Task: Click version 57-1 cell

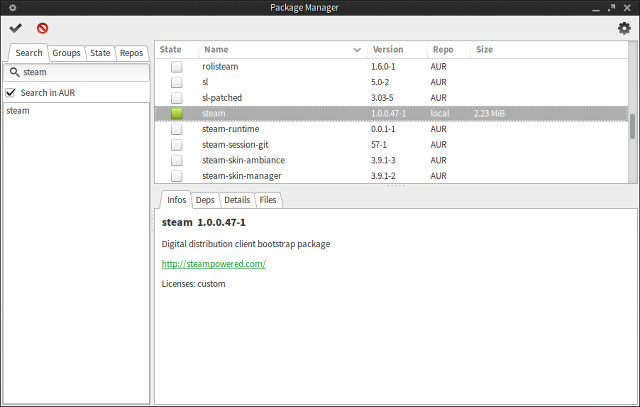Action: (x=379, y=145)
